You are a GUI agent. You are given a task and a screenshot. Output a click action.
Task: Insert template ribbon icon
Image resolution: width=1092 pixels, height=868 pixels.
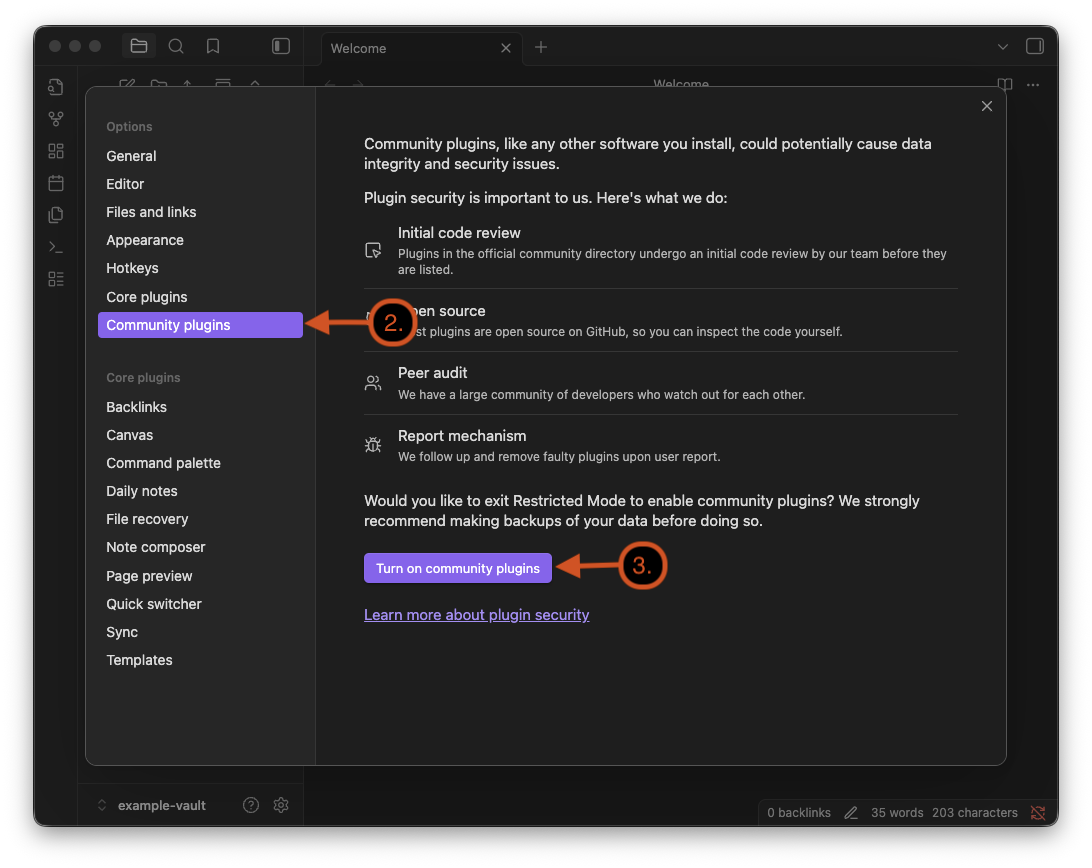(x=56, y=215)
